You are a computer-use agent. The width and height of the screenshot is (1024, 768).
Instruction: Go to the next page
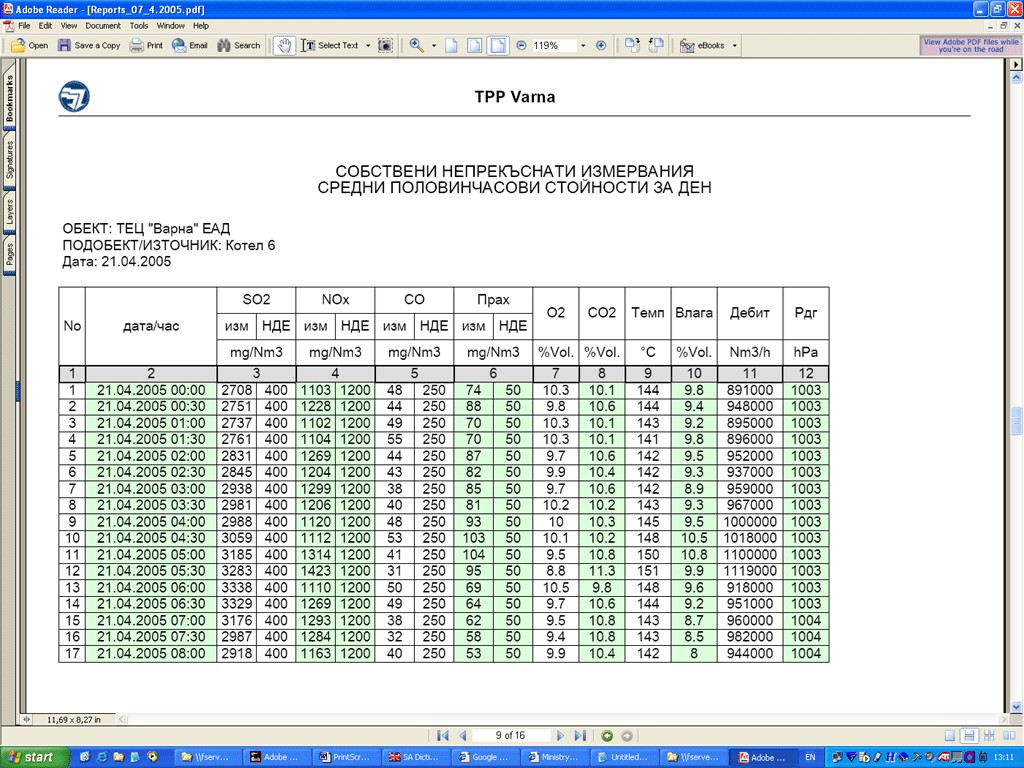(x=561, y=735)
